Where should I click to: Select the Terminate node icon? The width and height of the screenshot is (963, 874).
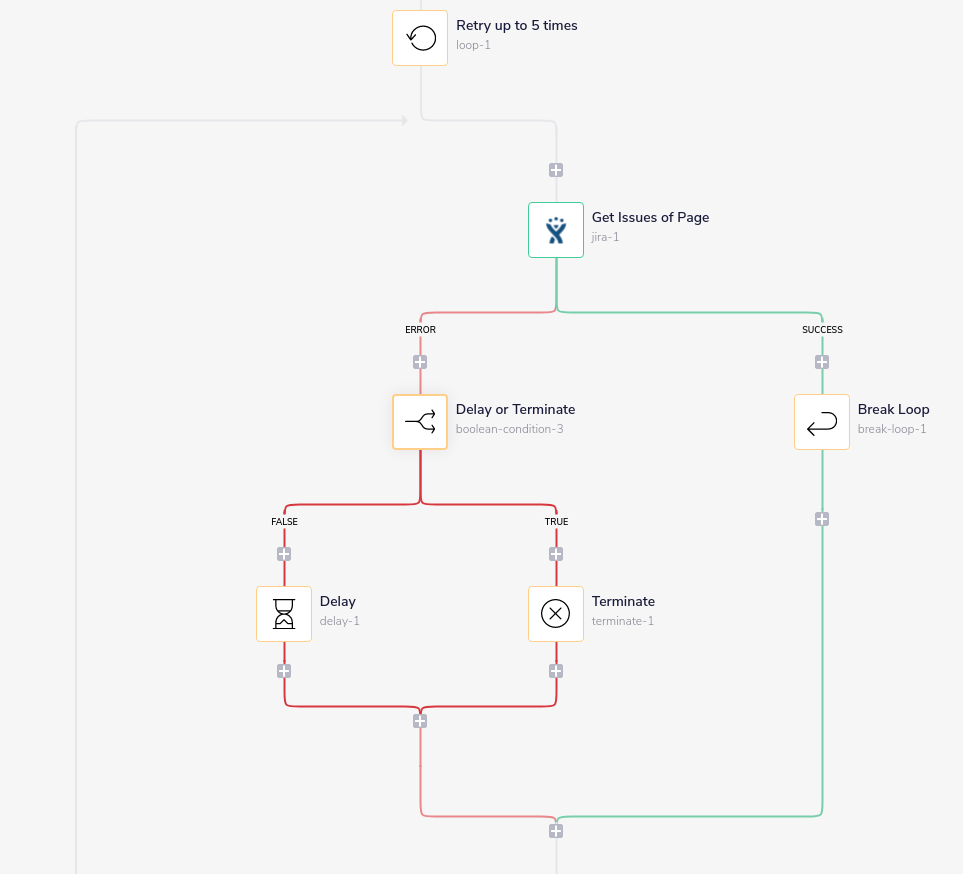pos(556,614)
